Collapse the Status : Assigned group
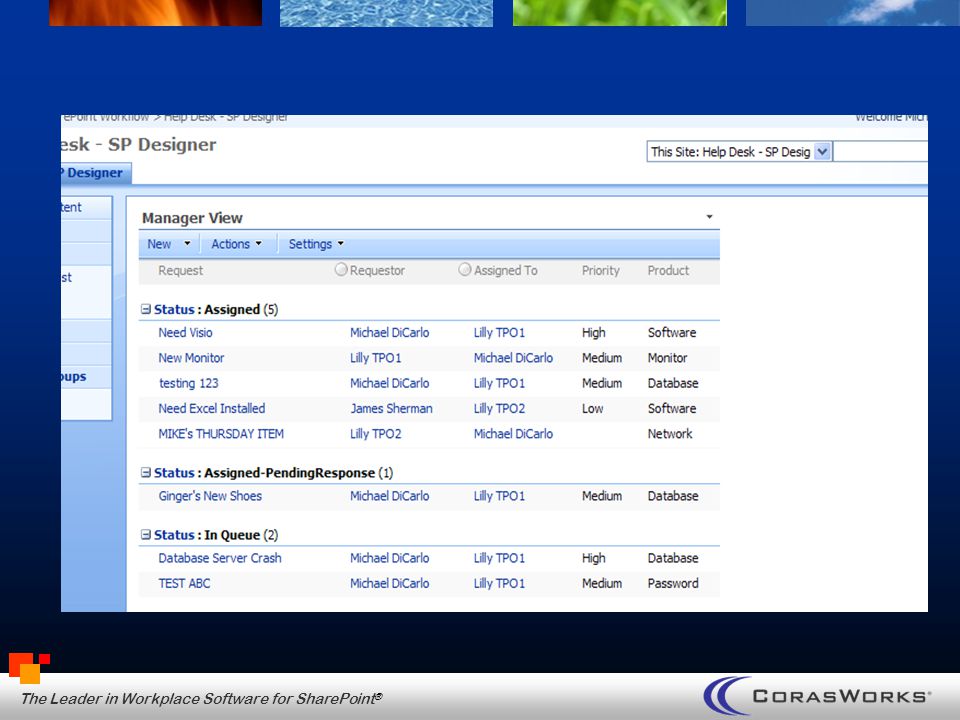The height and width of the screenshot is (720, 960). [146, 309]
